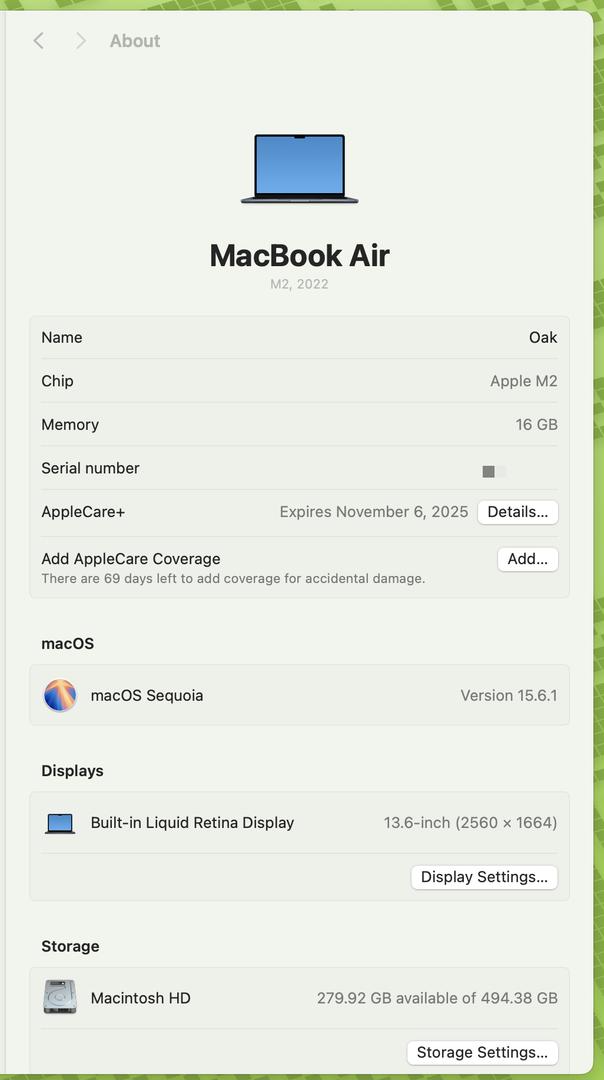Image resolution: width=604 pixels, height=1080 pixels.
Task: Click the macOS Sequoia logo icon
Action: pyautogui.click(x=60, y=695)
